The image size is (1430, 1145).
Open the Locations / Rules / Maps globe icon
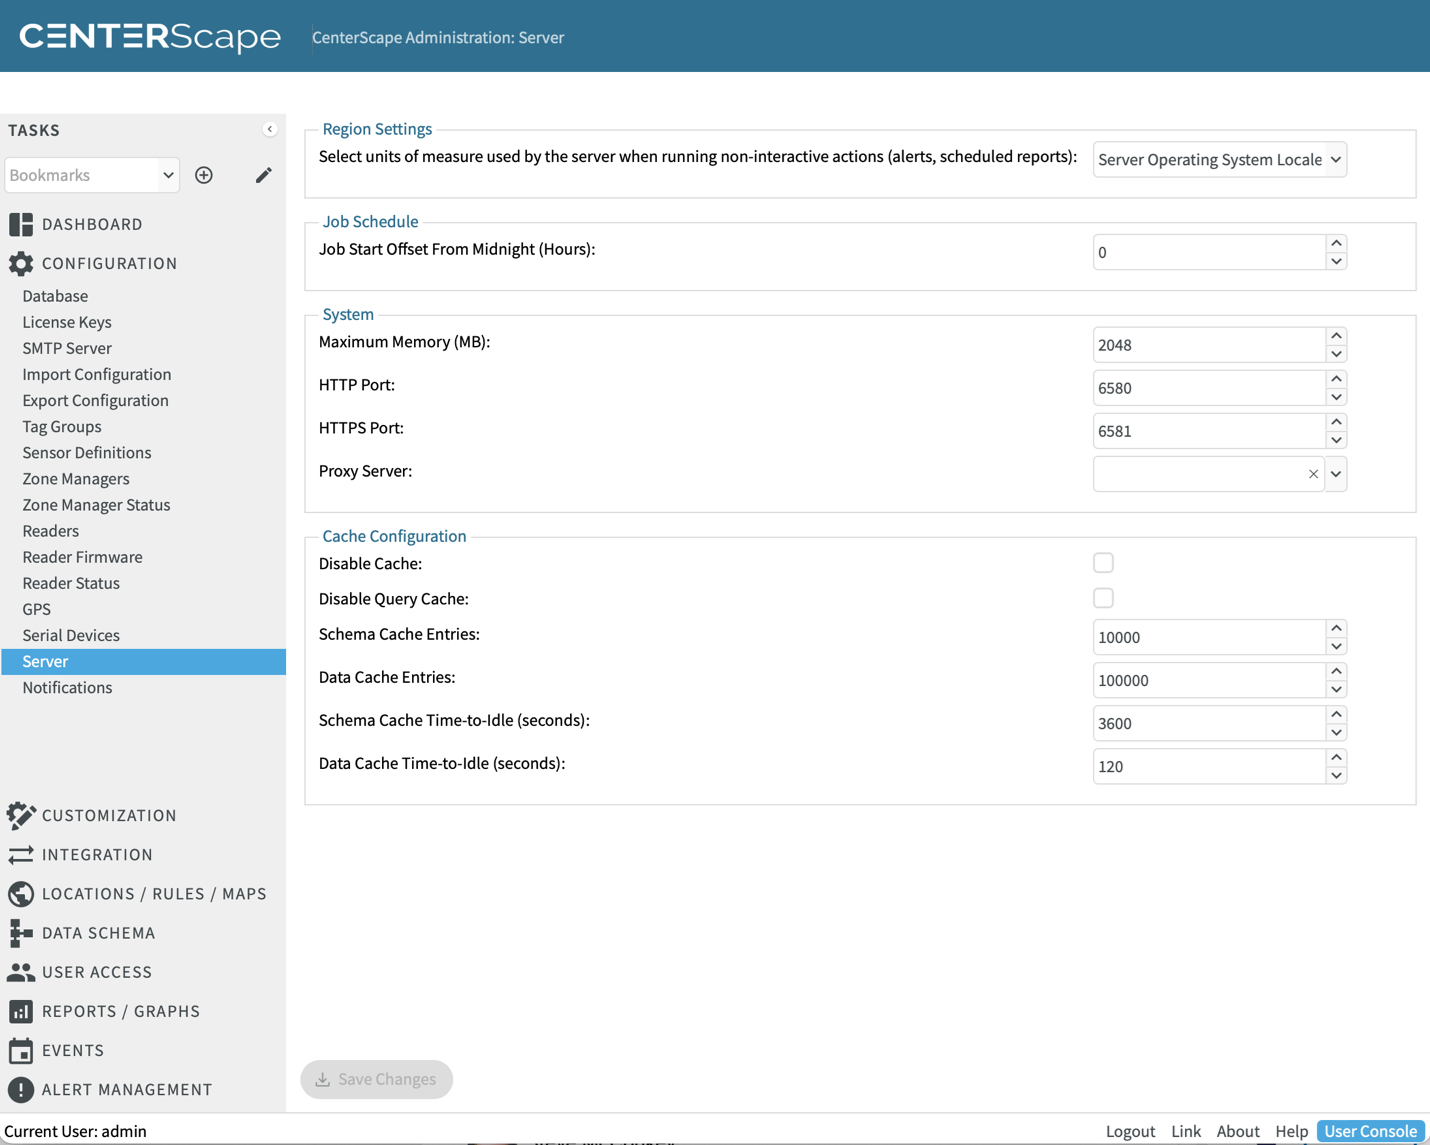(x=21, y=893)
